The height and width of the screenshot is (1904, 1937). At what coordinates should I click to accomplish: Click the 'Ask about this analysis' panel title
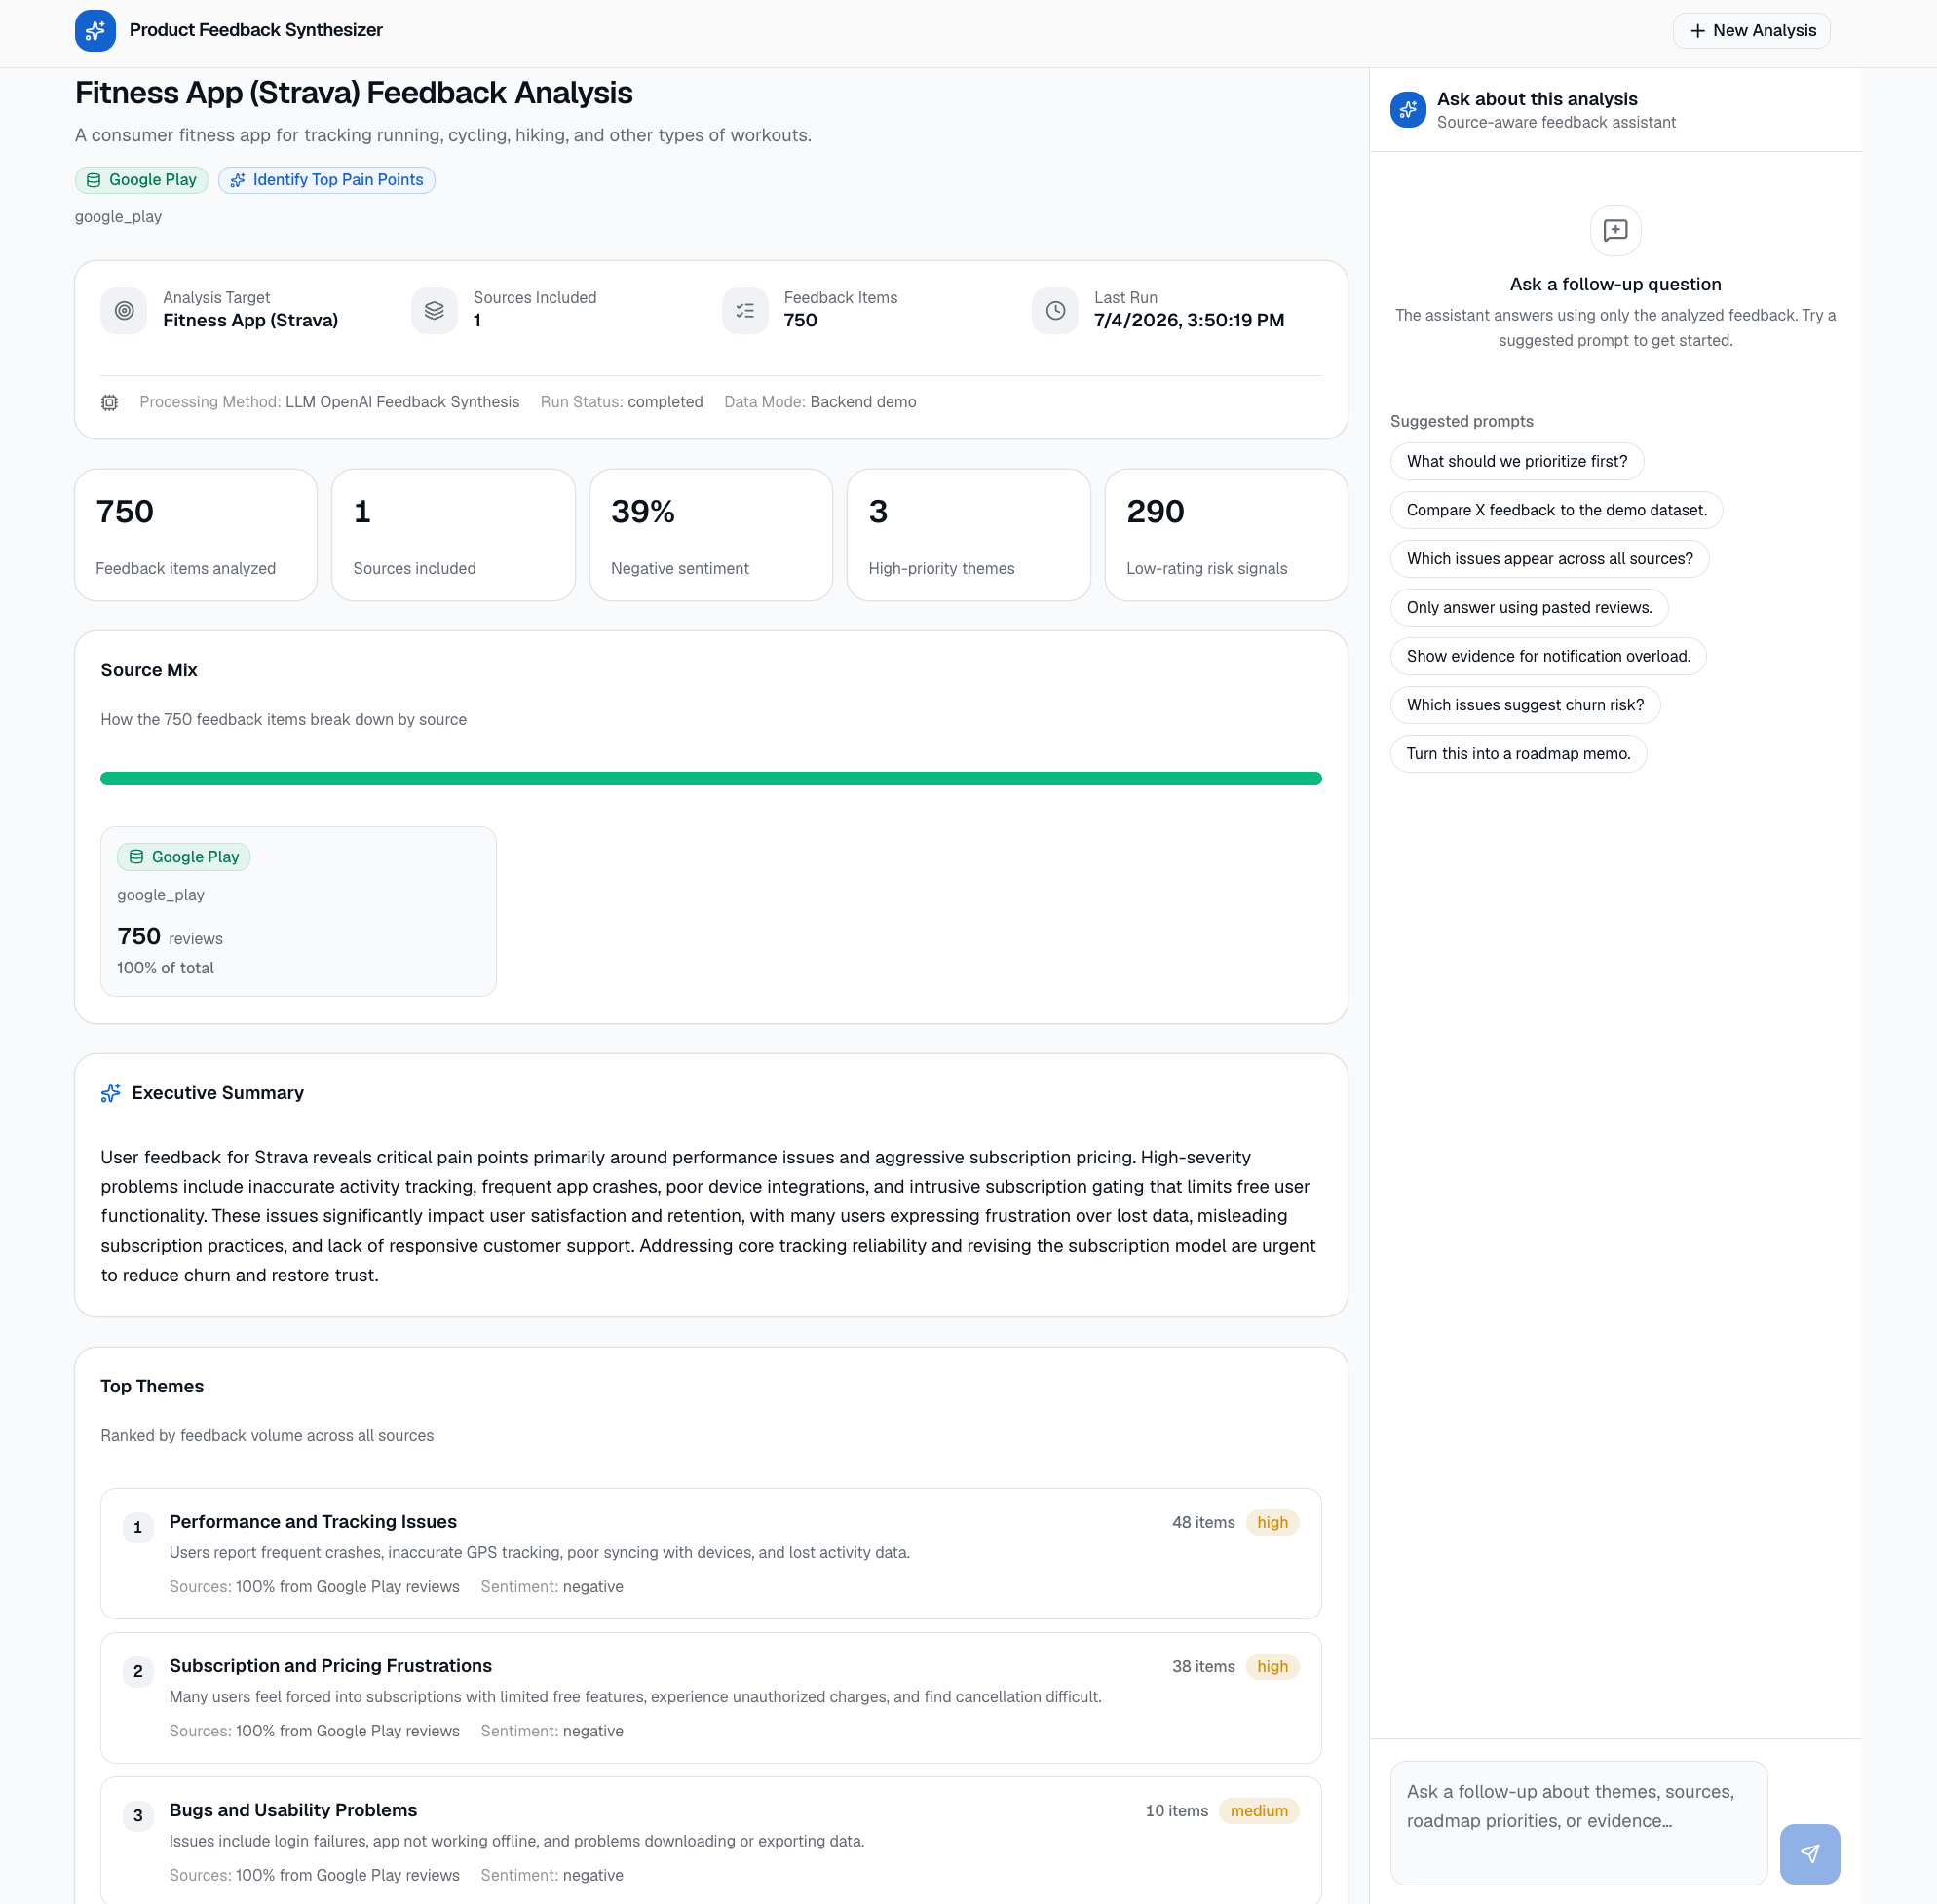click(x=1537, y=99)
